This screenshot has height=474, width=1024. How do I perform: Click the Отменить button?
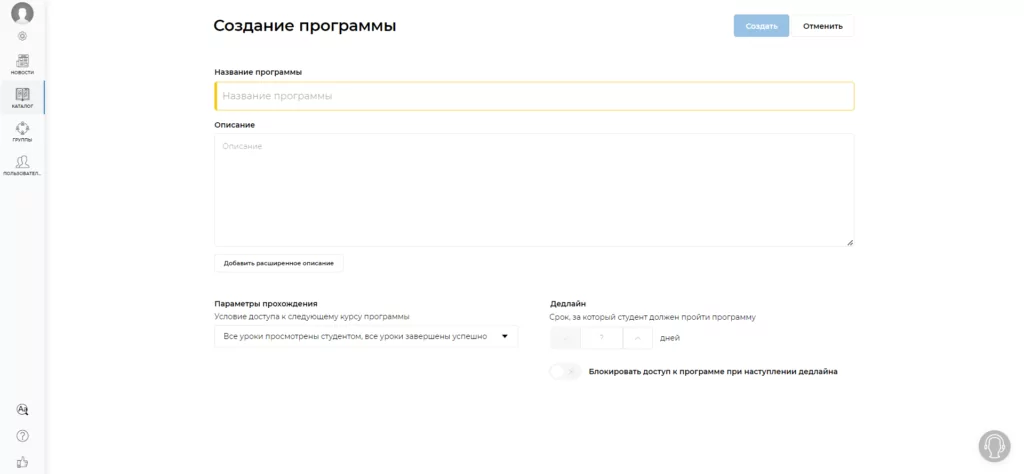point(822,26)
